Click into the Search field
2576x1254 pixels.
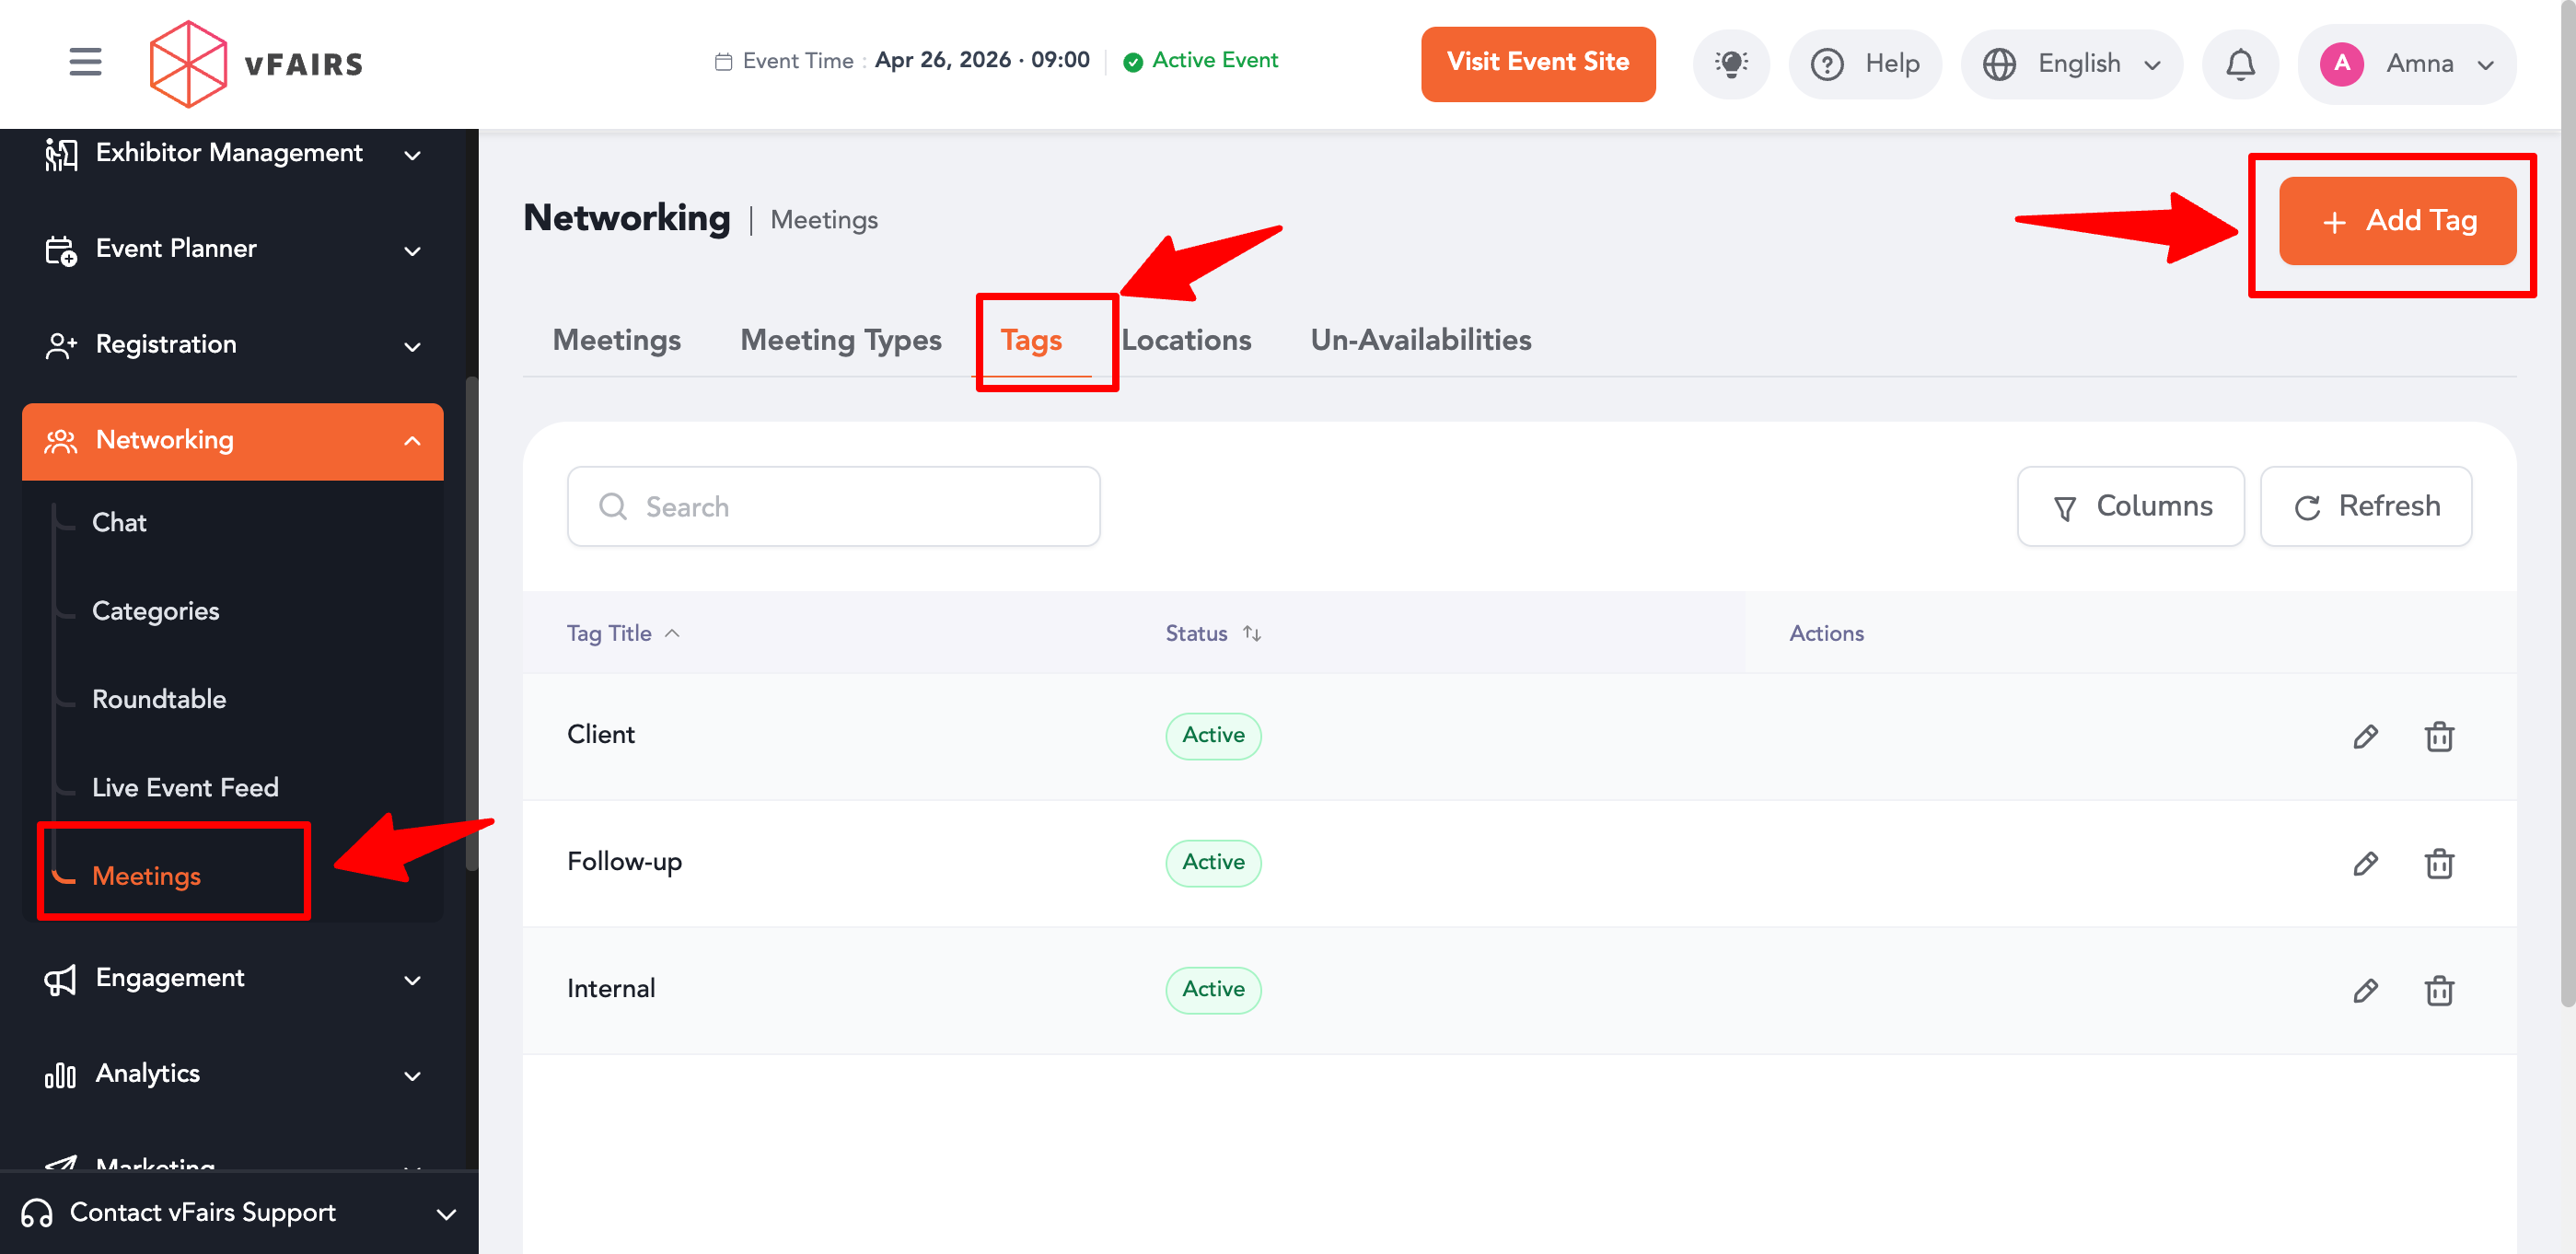pyautogui.click(x=833, y=506)
